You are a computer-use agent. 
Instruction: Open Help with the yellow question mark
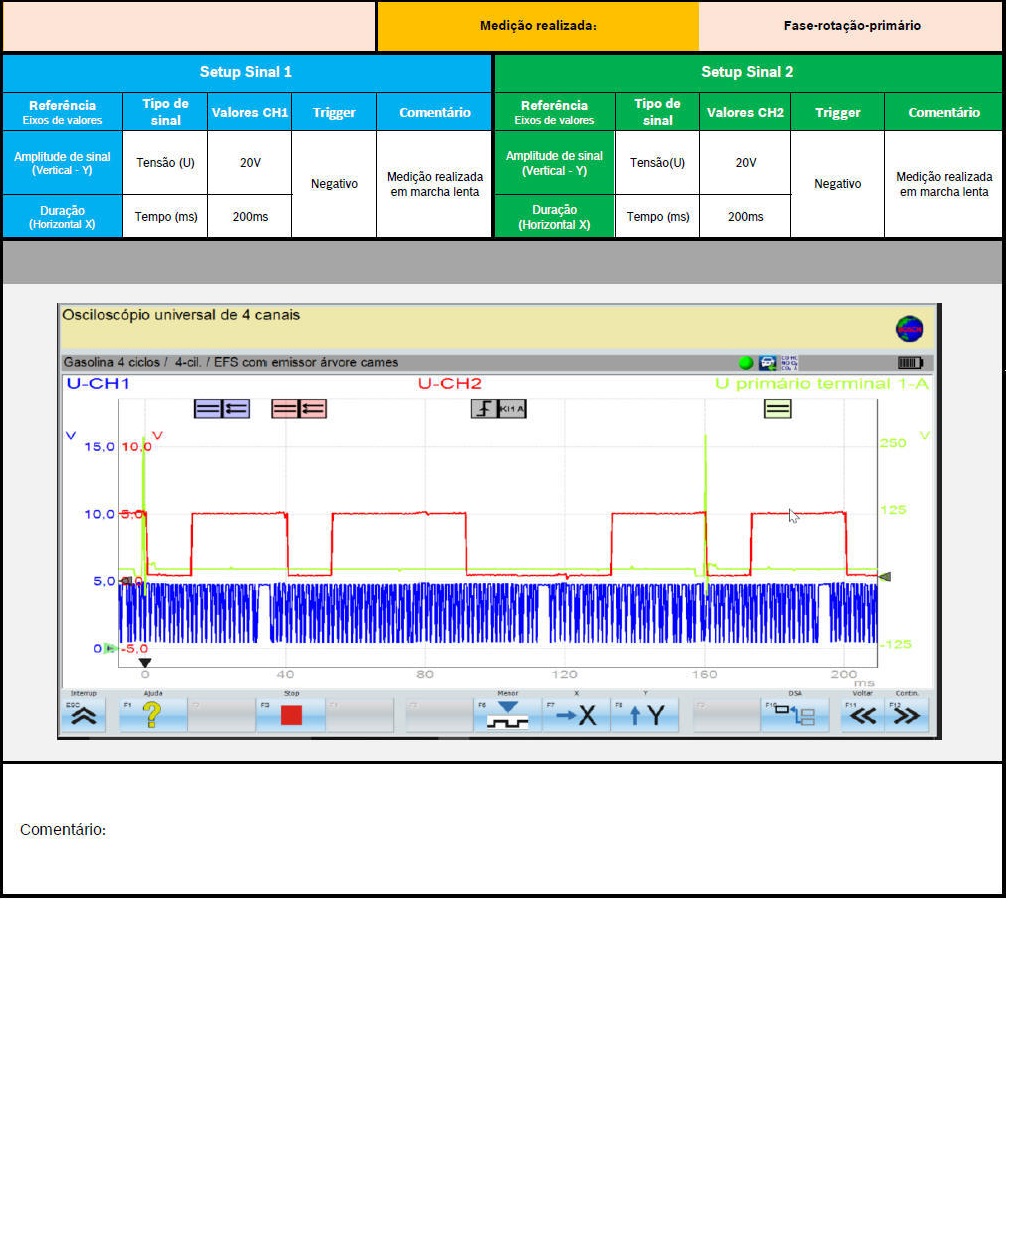[152, 715]
